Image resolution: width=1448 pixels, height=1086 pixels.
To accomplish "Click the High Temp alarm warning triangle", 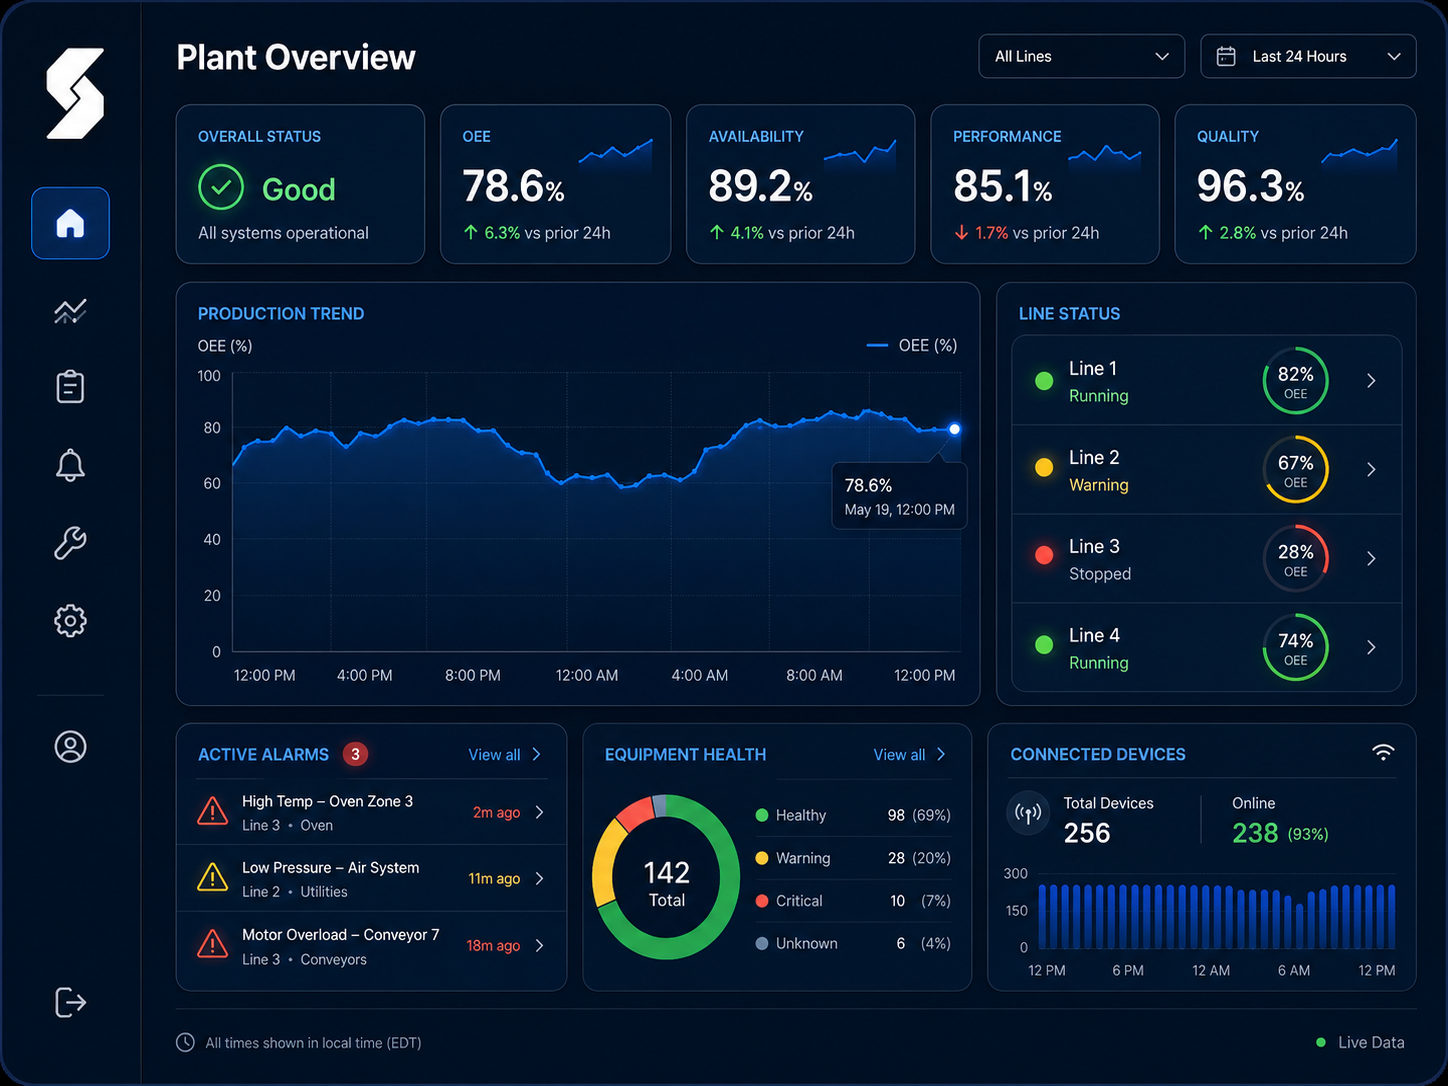I will click(x=212, y=811).
